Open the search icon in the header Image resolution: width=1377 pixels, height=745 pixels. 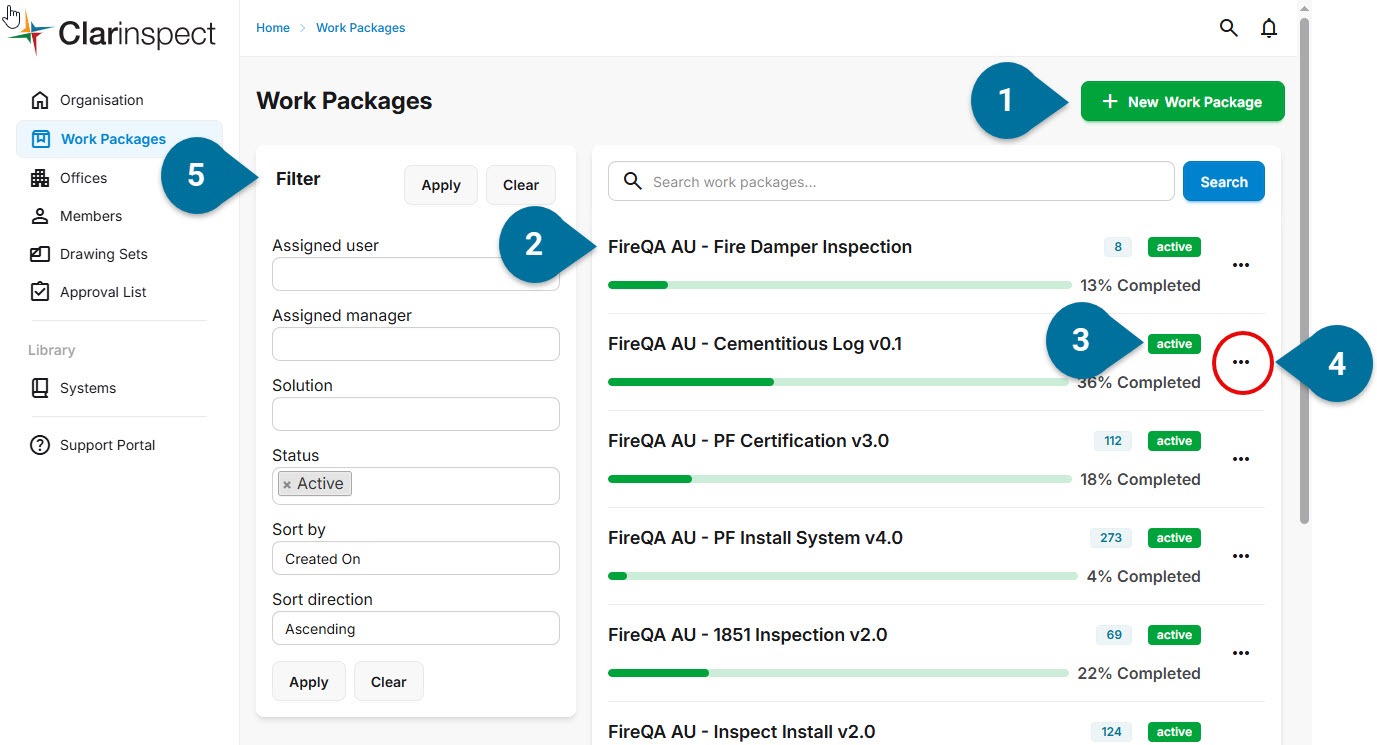pyautogui.click(x=1229, y=28)
